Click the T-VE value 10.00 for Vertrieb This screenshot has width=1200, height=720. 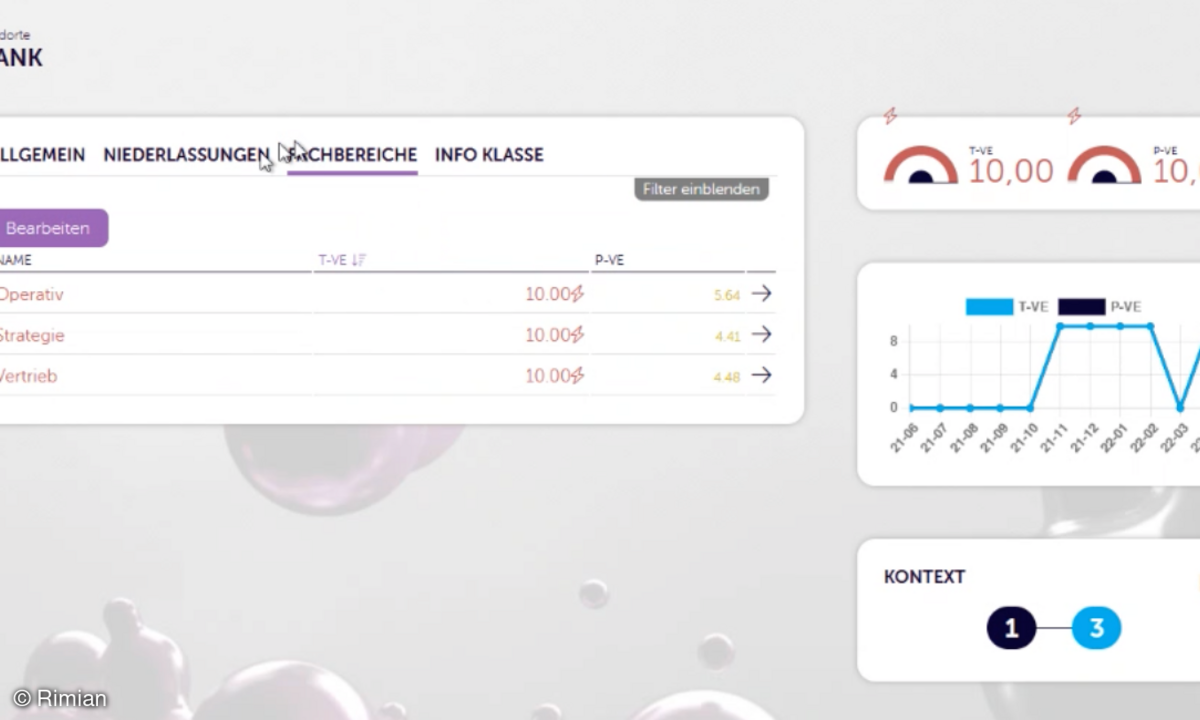548,376
